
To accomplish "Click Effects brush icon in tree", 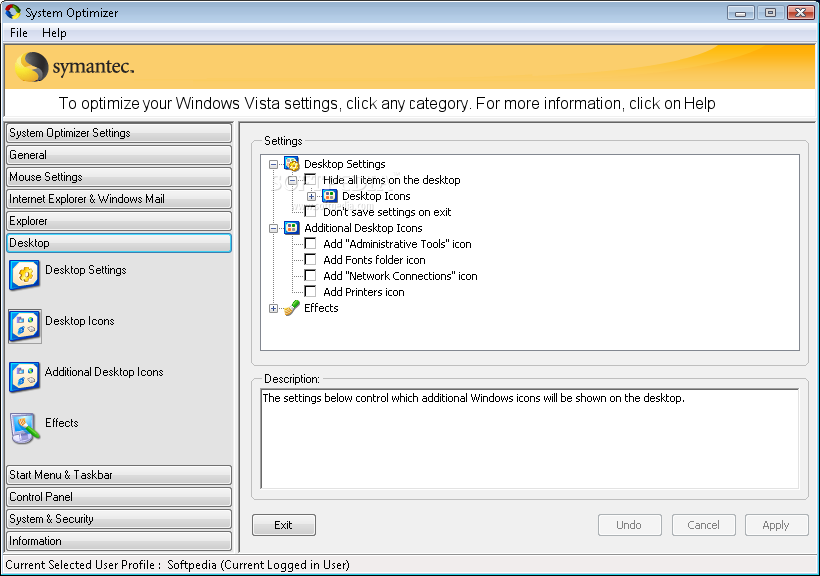I will coord(292,308).
